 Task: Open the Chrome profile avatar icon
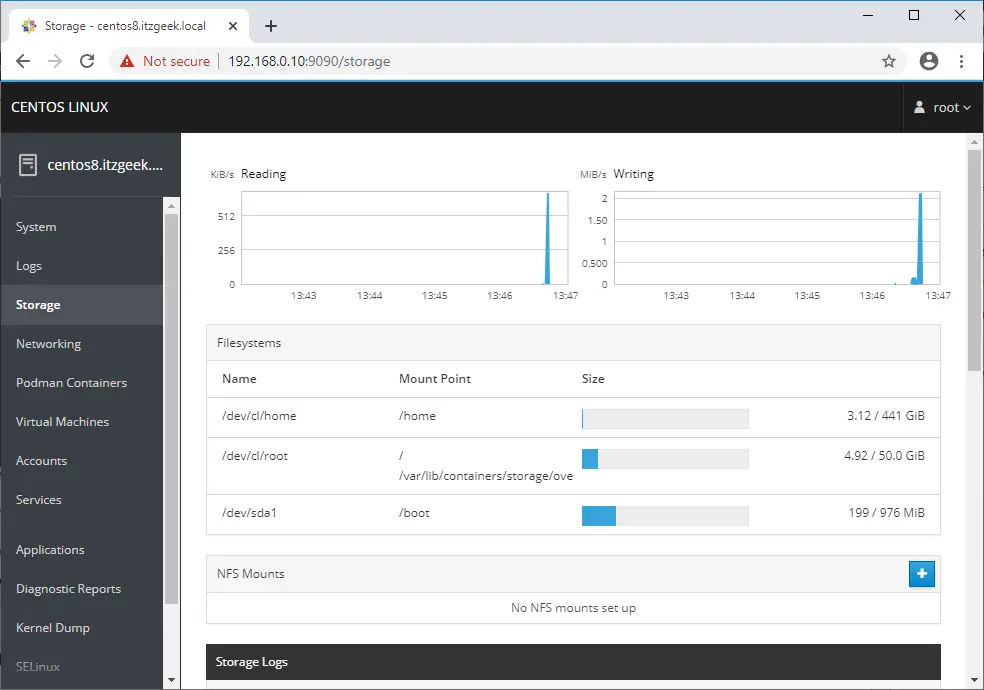click(x=929, y=61)
